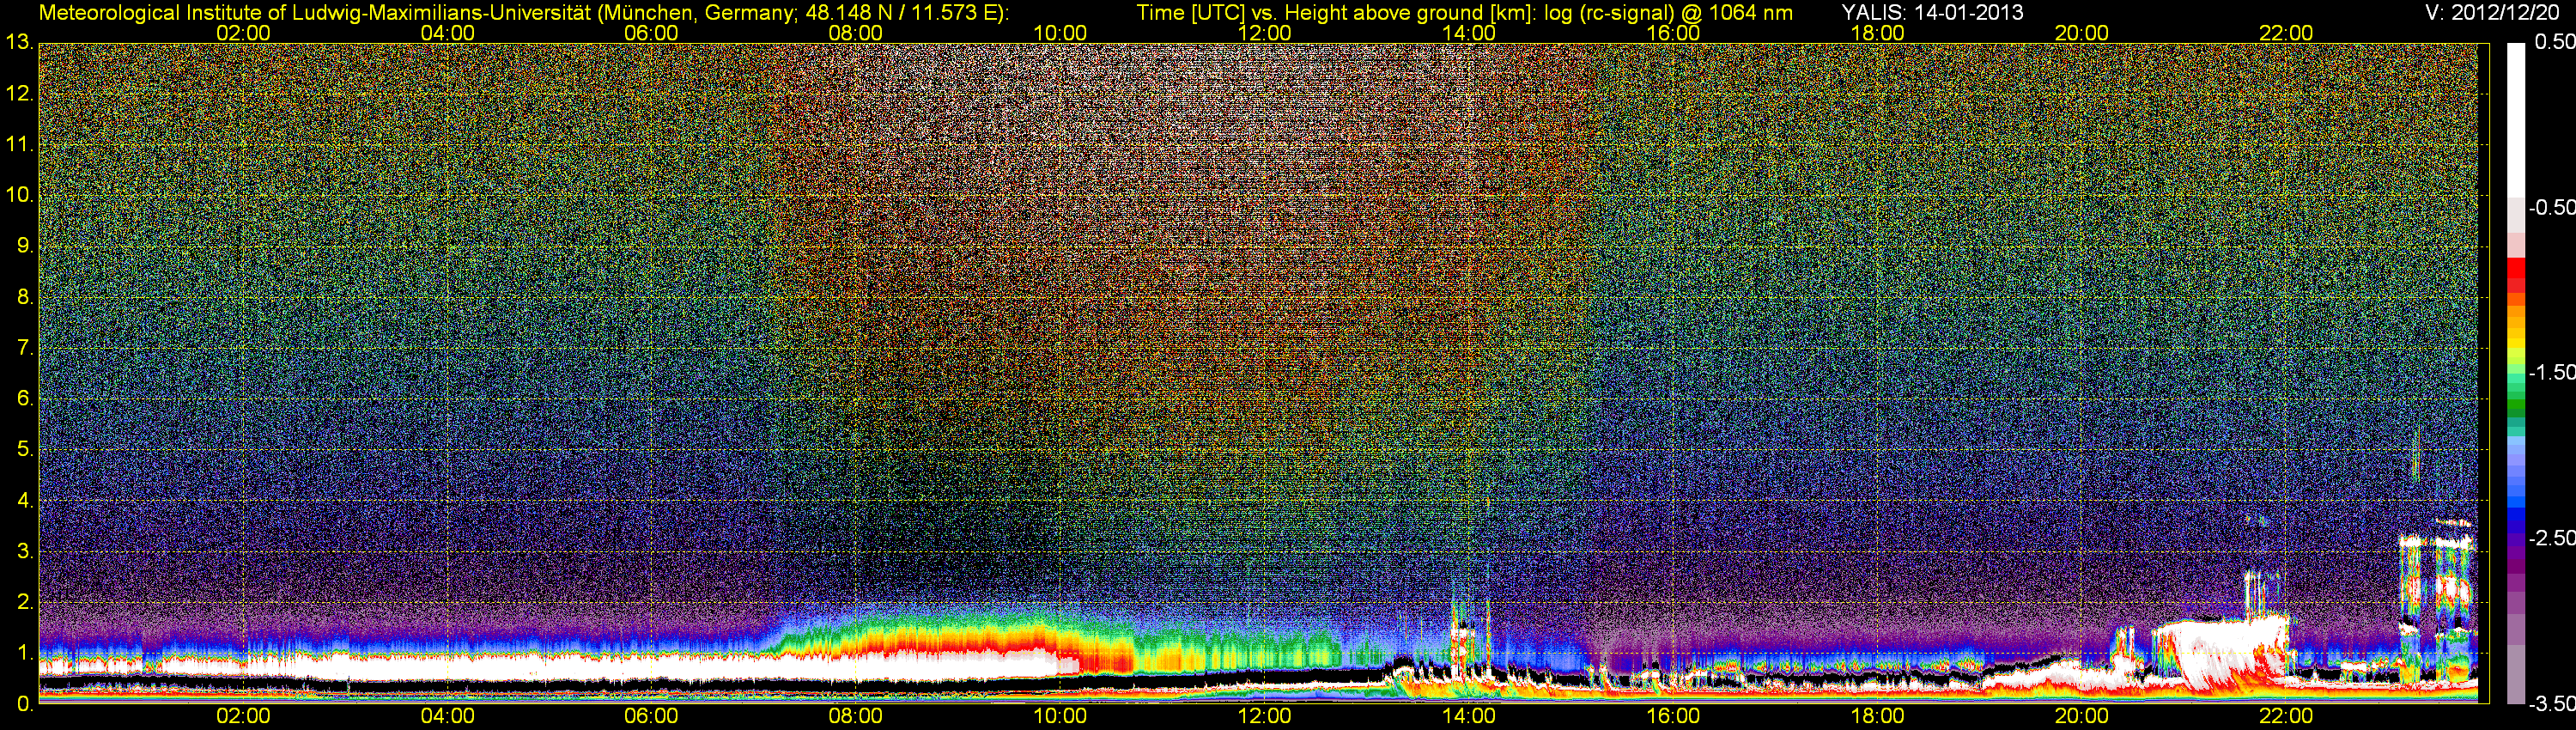Viewport: 2576px width, 730px height.
Task: Click the 18:00 label on the top time axis
Action: coord(1878,33)
